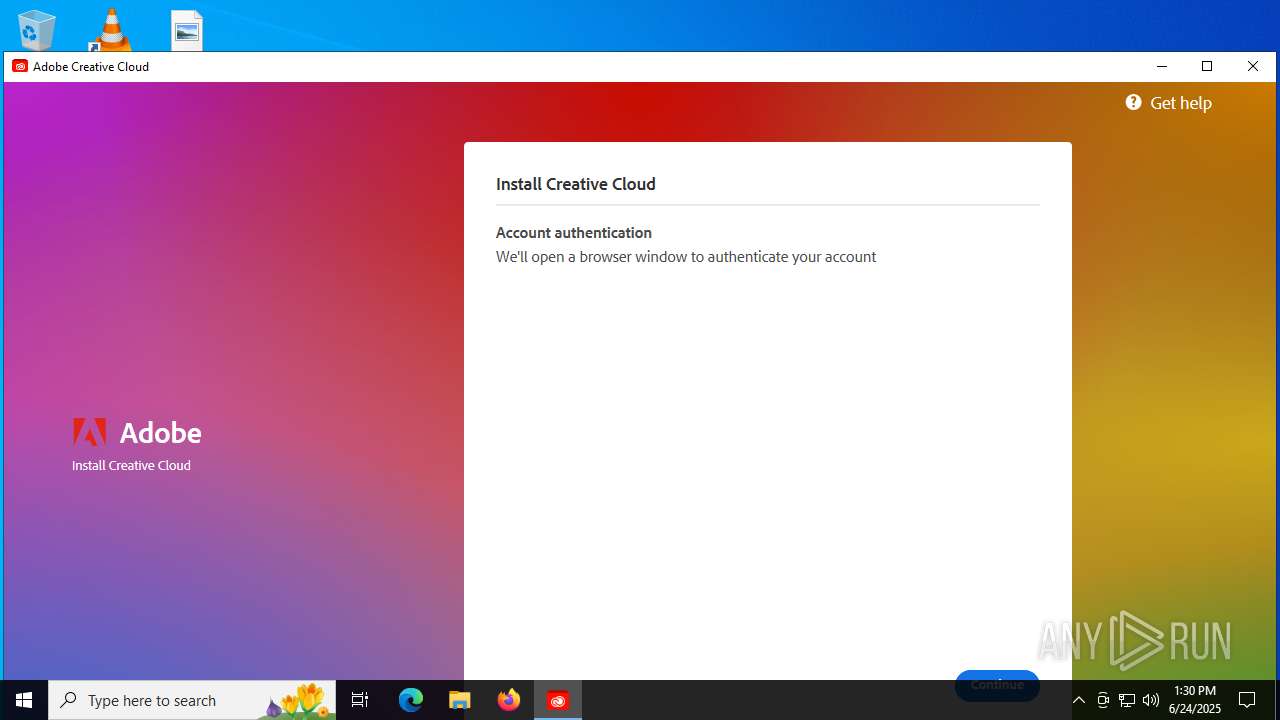This screenshot has width=1280, height=720.
Task: Click the "Account authentication" text
Action: pyautogui.click(x=574, y=232)
